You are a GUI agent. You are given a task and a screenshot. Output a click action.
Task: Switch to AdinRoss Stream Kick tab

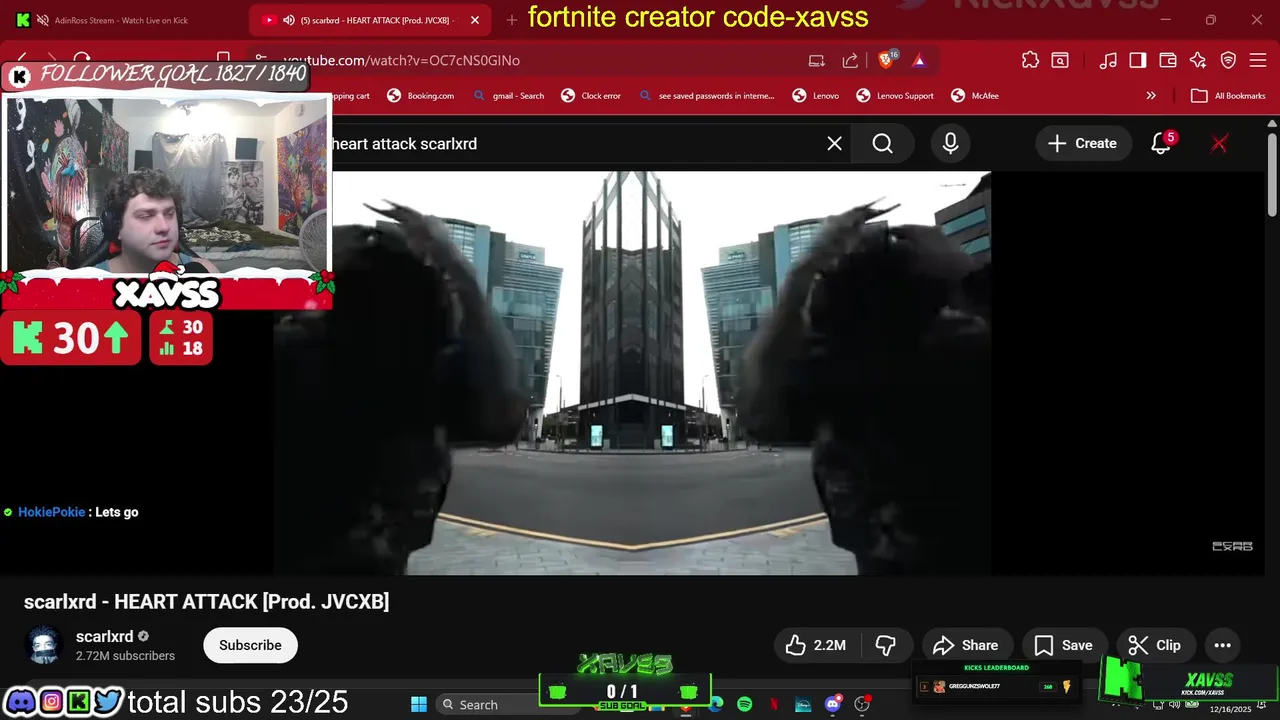(120, 20)
